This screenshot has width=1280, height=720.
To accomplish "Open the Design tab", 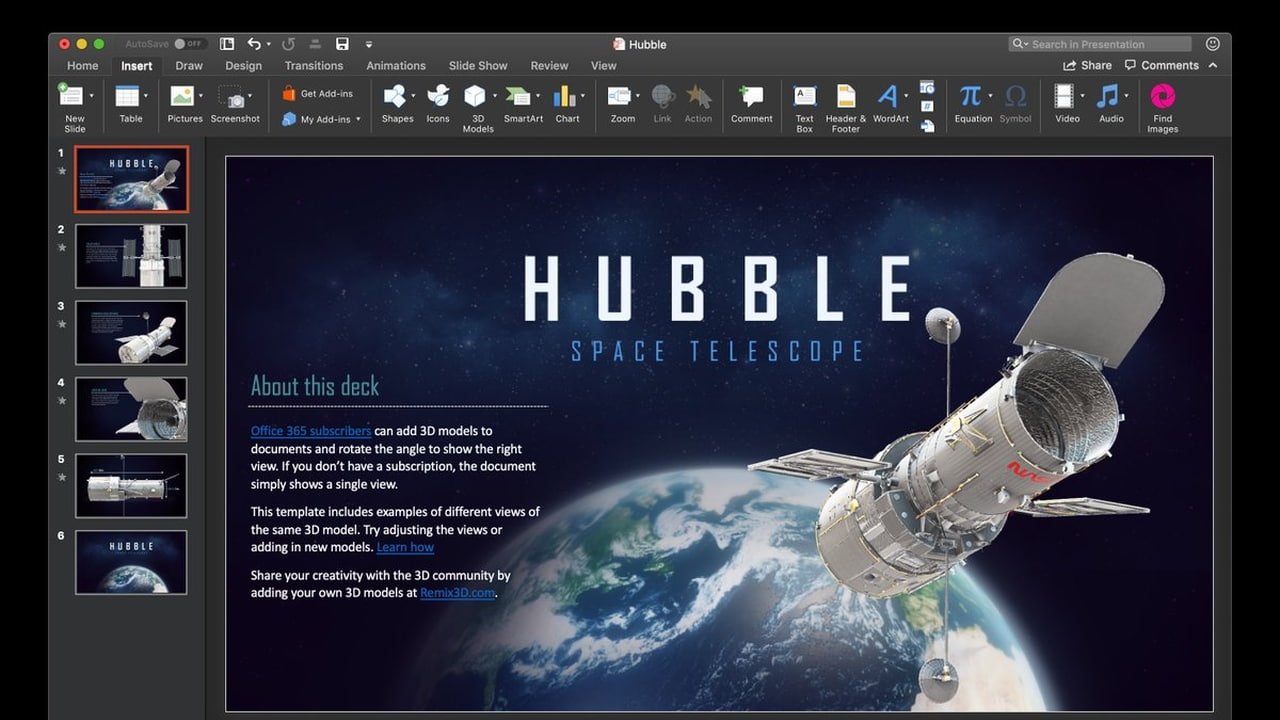I will 243,66.
